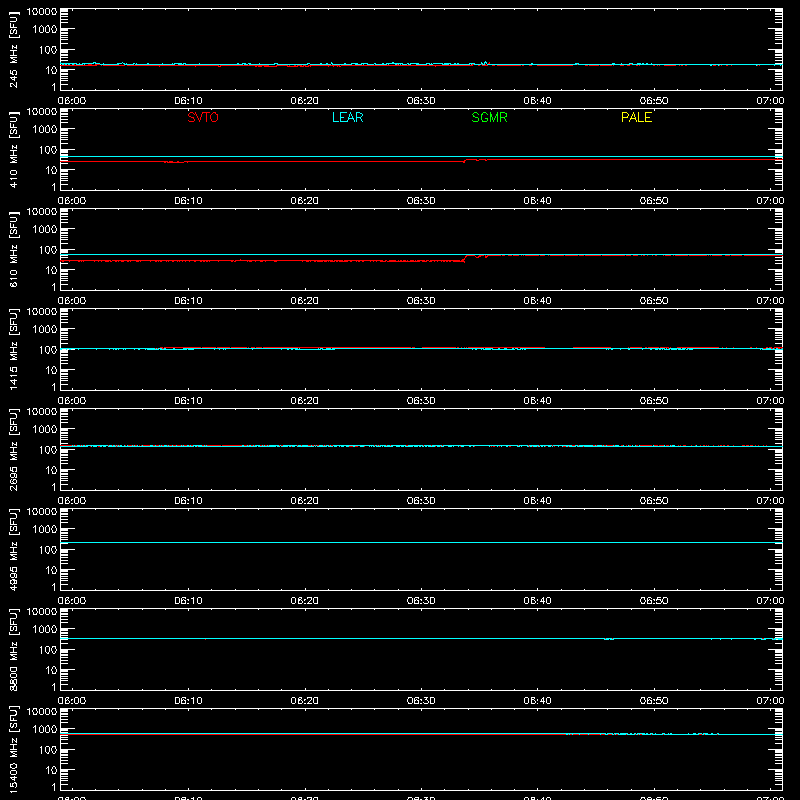
Task: Click the cyan LEAR legend label
Action: coord(347,117)
